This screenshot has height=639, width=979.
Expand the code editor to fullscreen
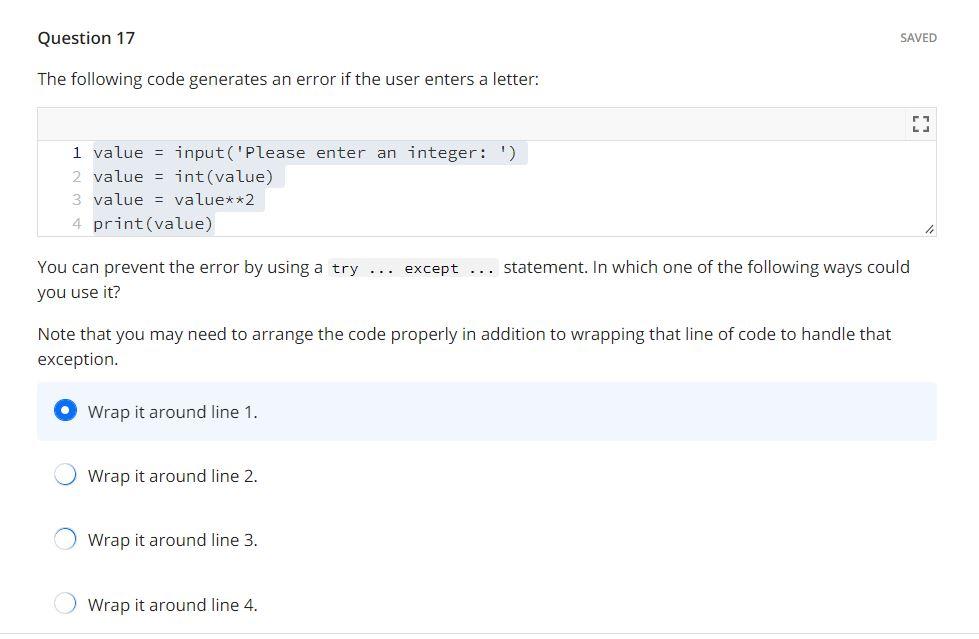point(919,122)
